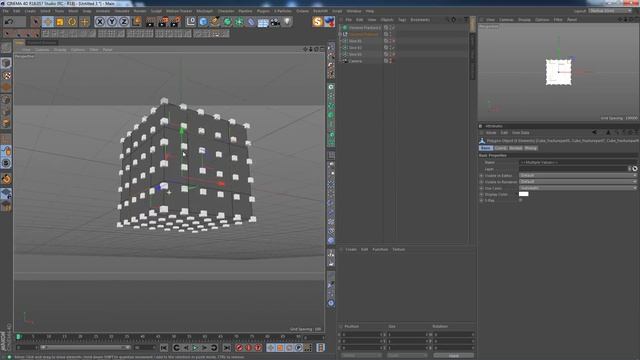Open Object Manager Bookmarks menu
Screen dimensions: 640x360
[x=420, y=20]
